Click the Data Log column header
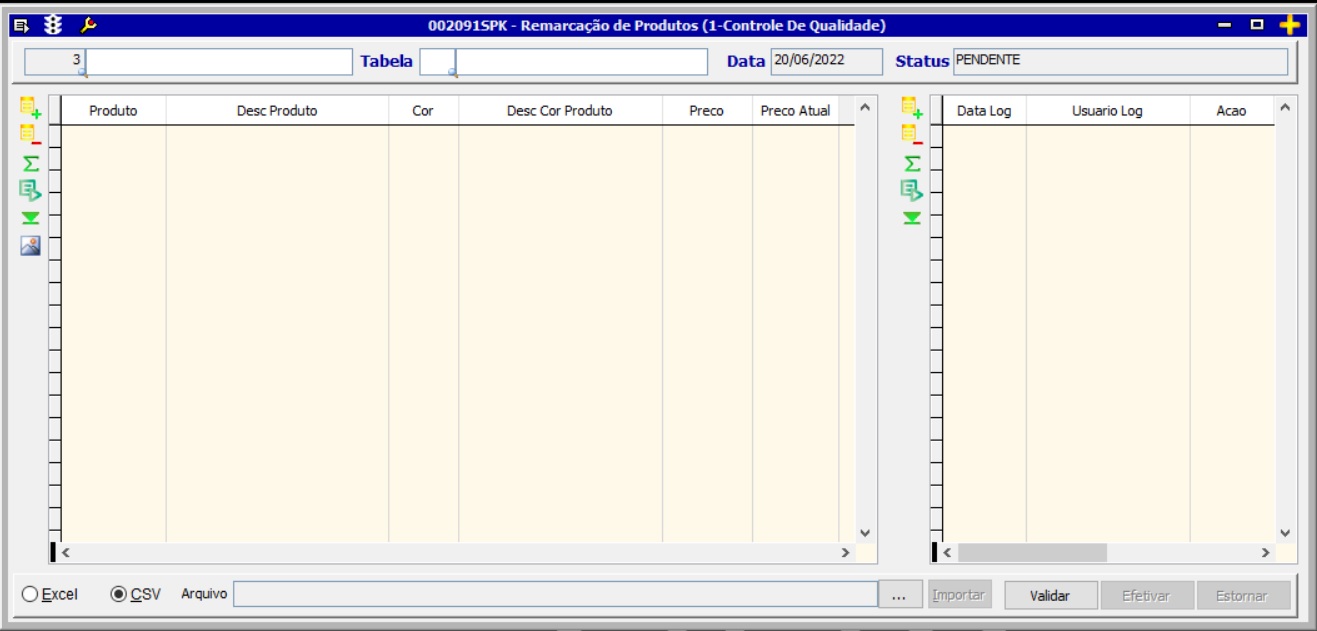The width and height of the screenshot is (1317, 631). [x=984, y=111]
